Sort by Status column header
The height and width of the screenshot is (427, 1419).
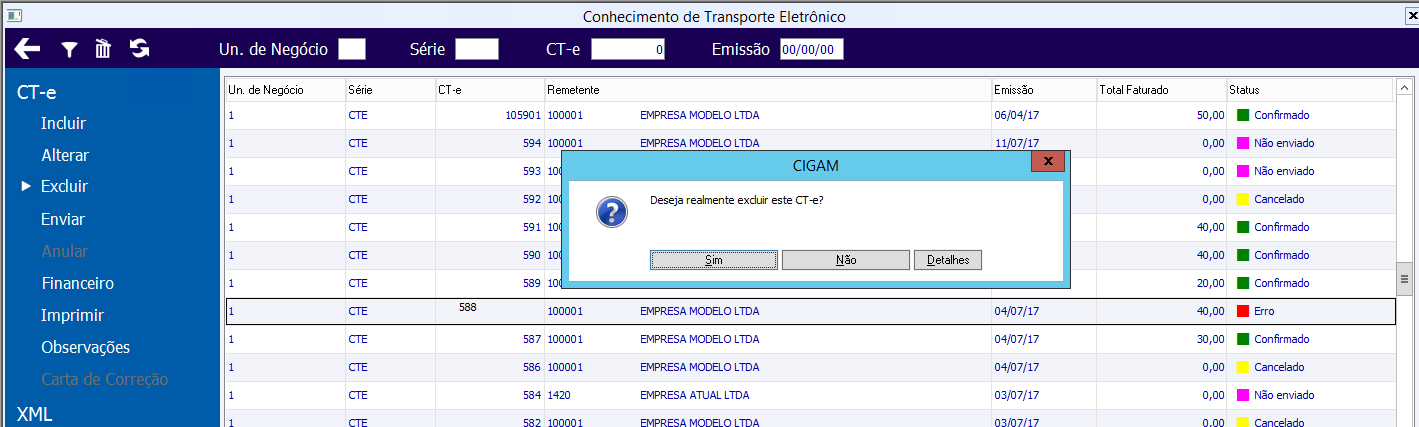[1310, 90]
